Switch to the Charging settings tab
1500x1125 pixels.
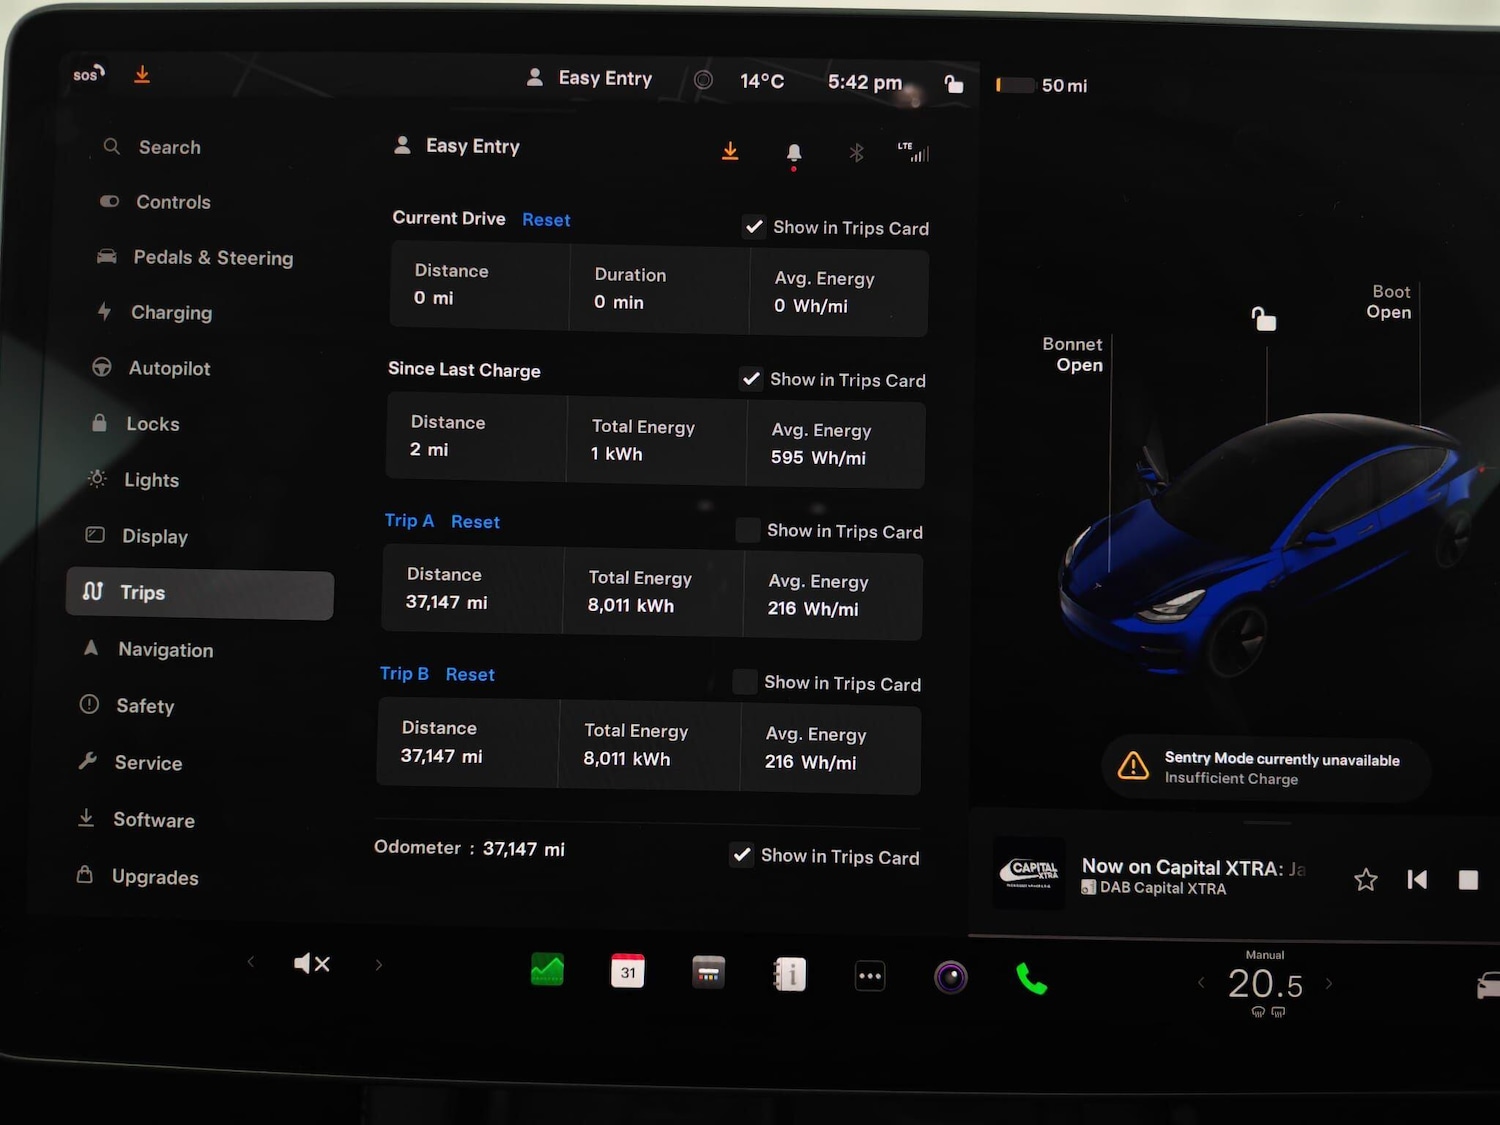click(171, 312)
